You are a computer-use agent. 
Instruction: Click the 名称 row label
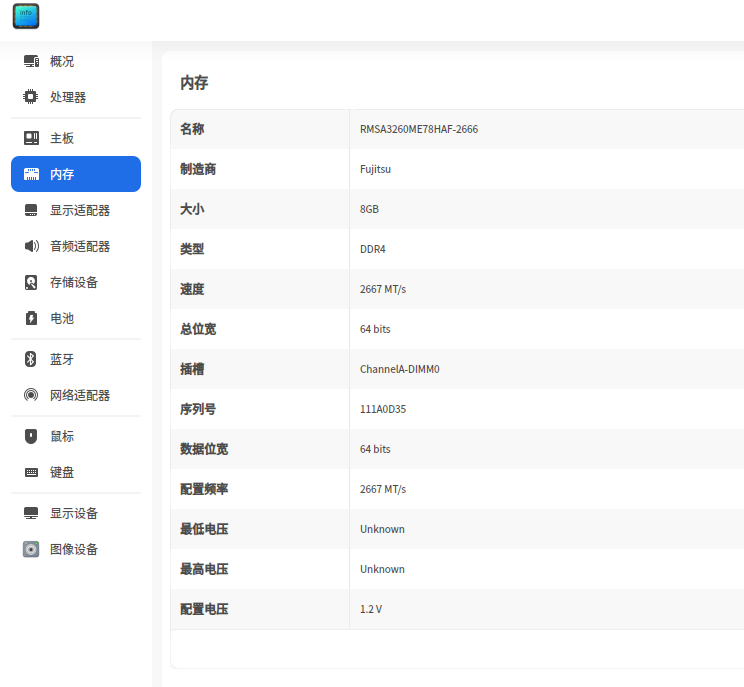point(192,129)
